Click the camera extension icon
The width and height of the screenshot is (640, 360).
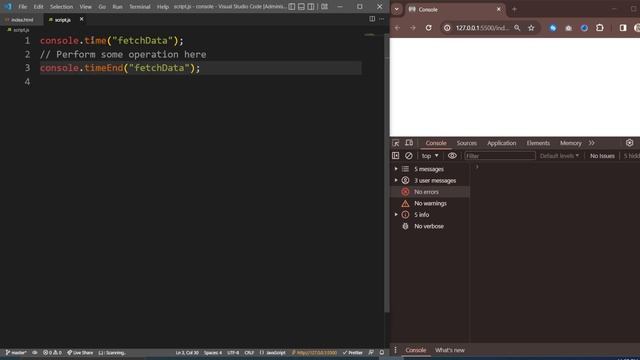pyautogui.click(x=569, y=28)
